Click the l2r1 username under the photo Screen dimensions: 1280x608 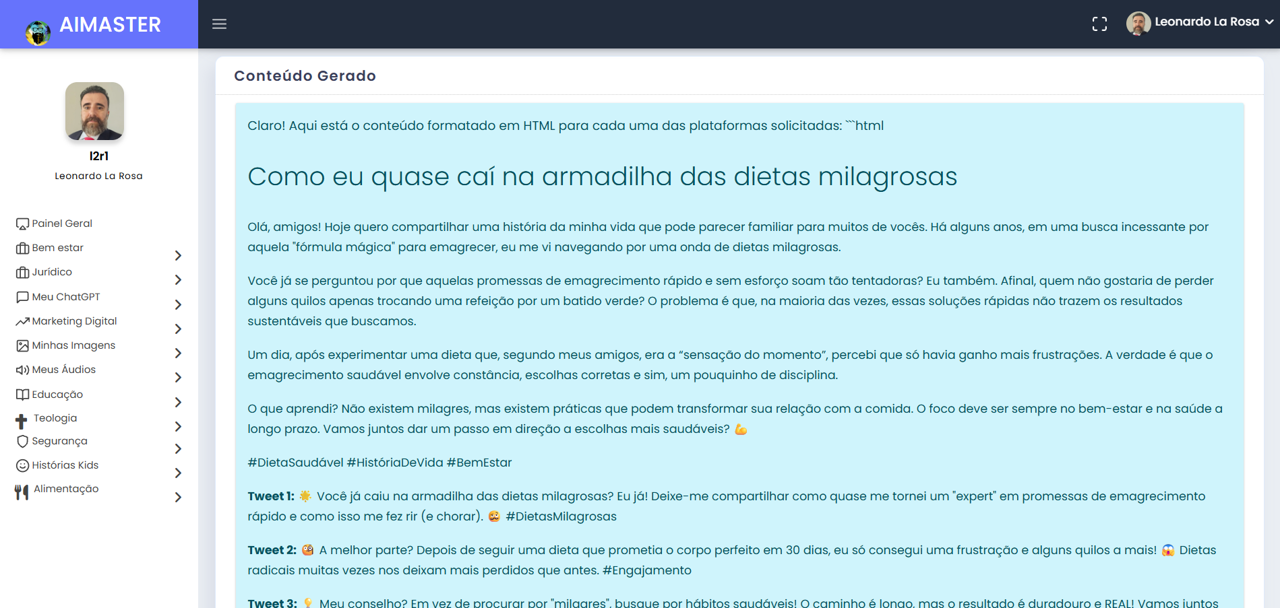99,156
